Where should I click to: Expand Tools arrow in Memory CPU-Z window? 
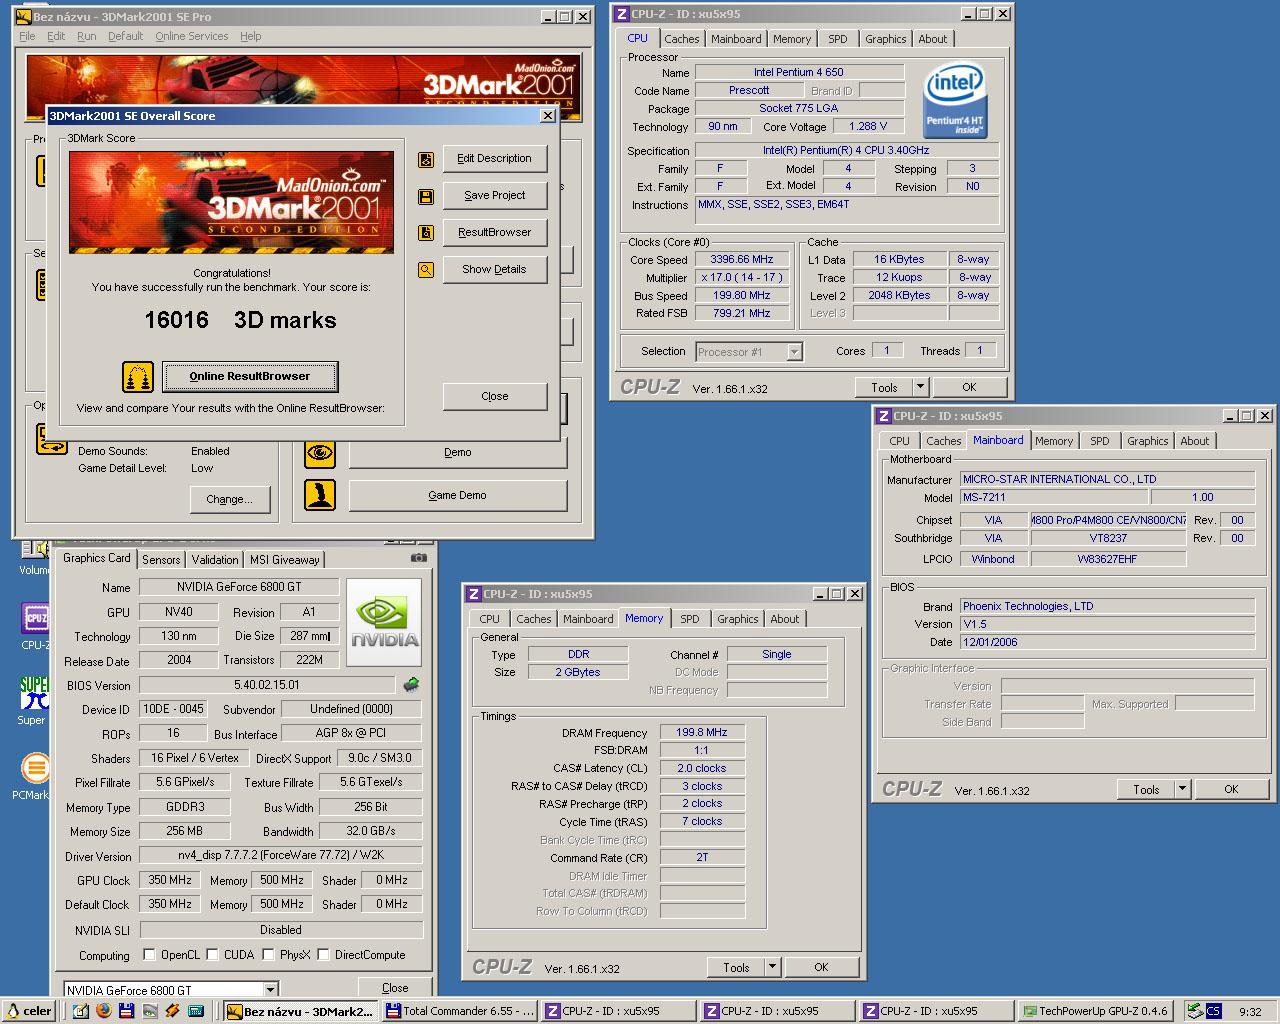click(772, 967)
